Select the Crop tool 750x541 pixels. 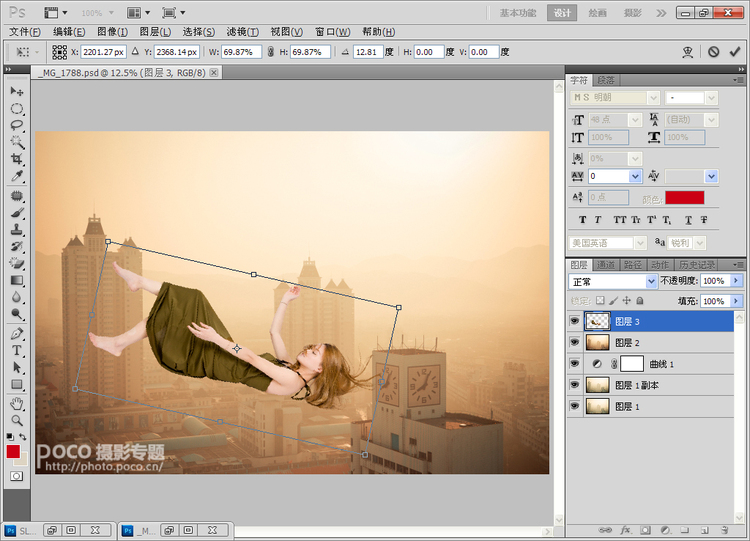click(17, 159)
